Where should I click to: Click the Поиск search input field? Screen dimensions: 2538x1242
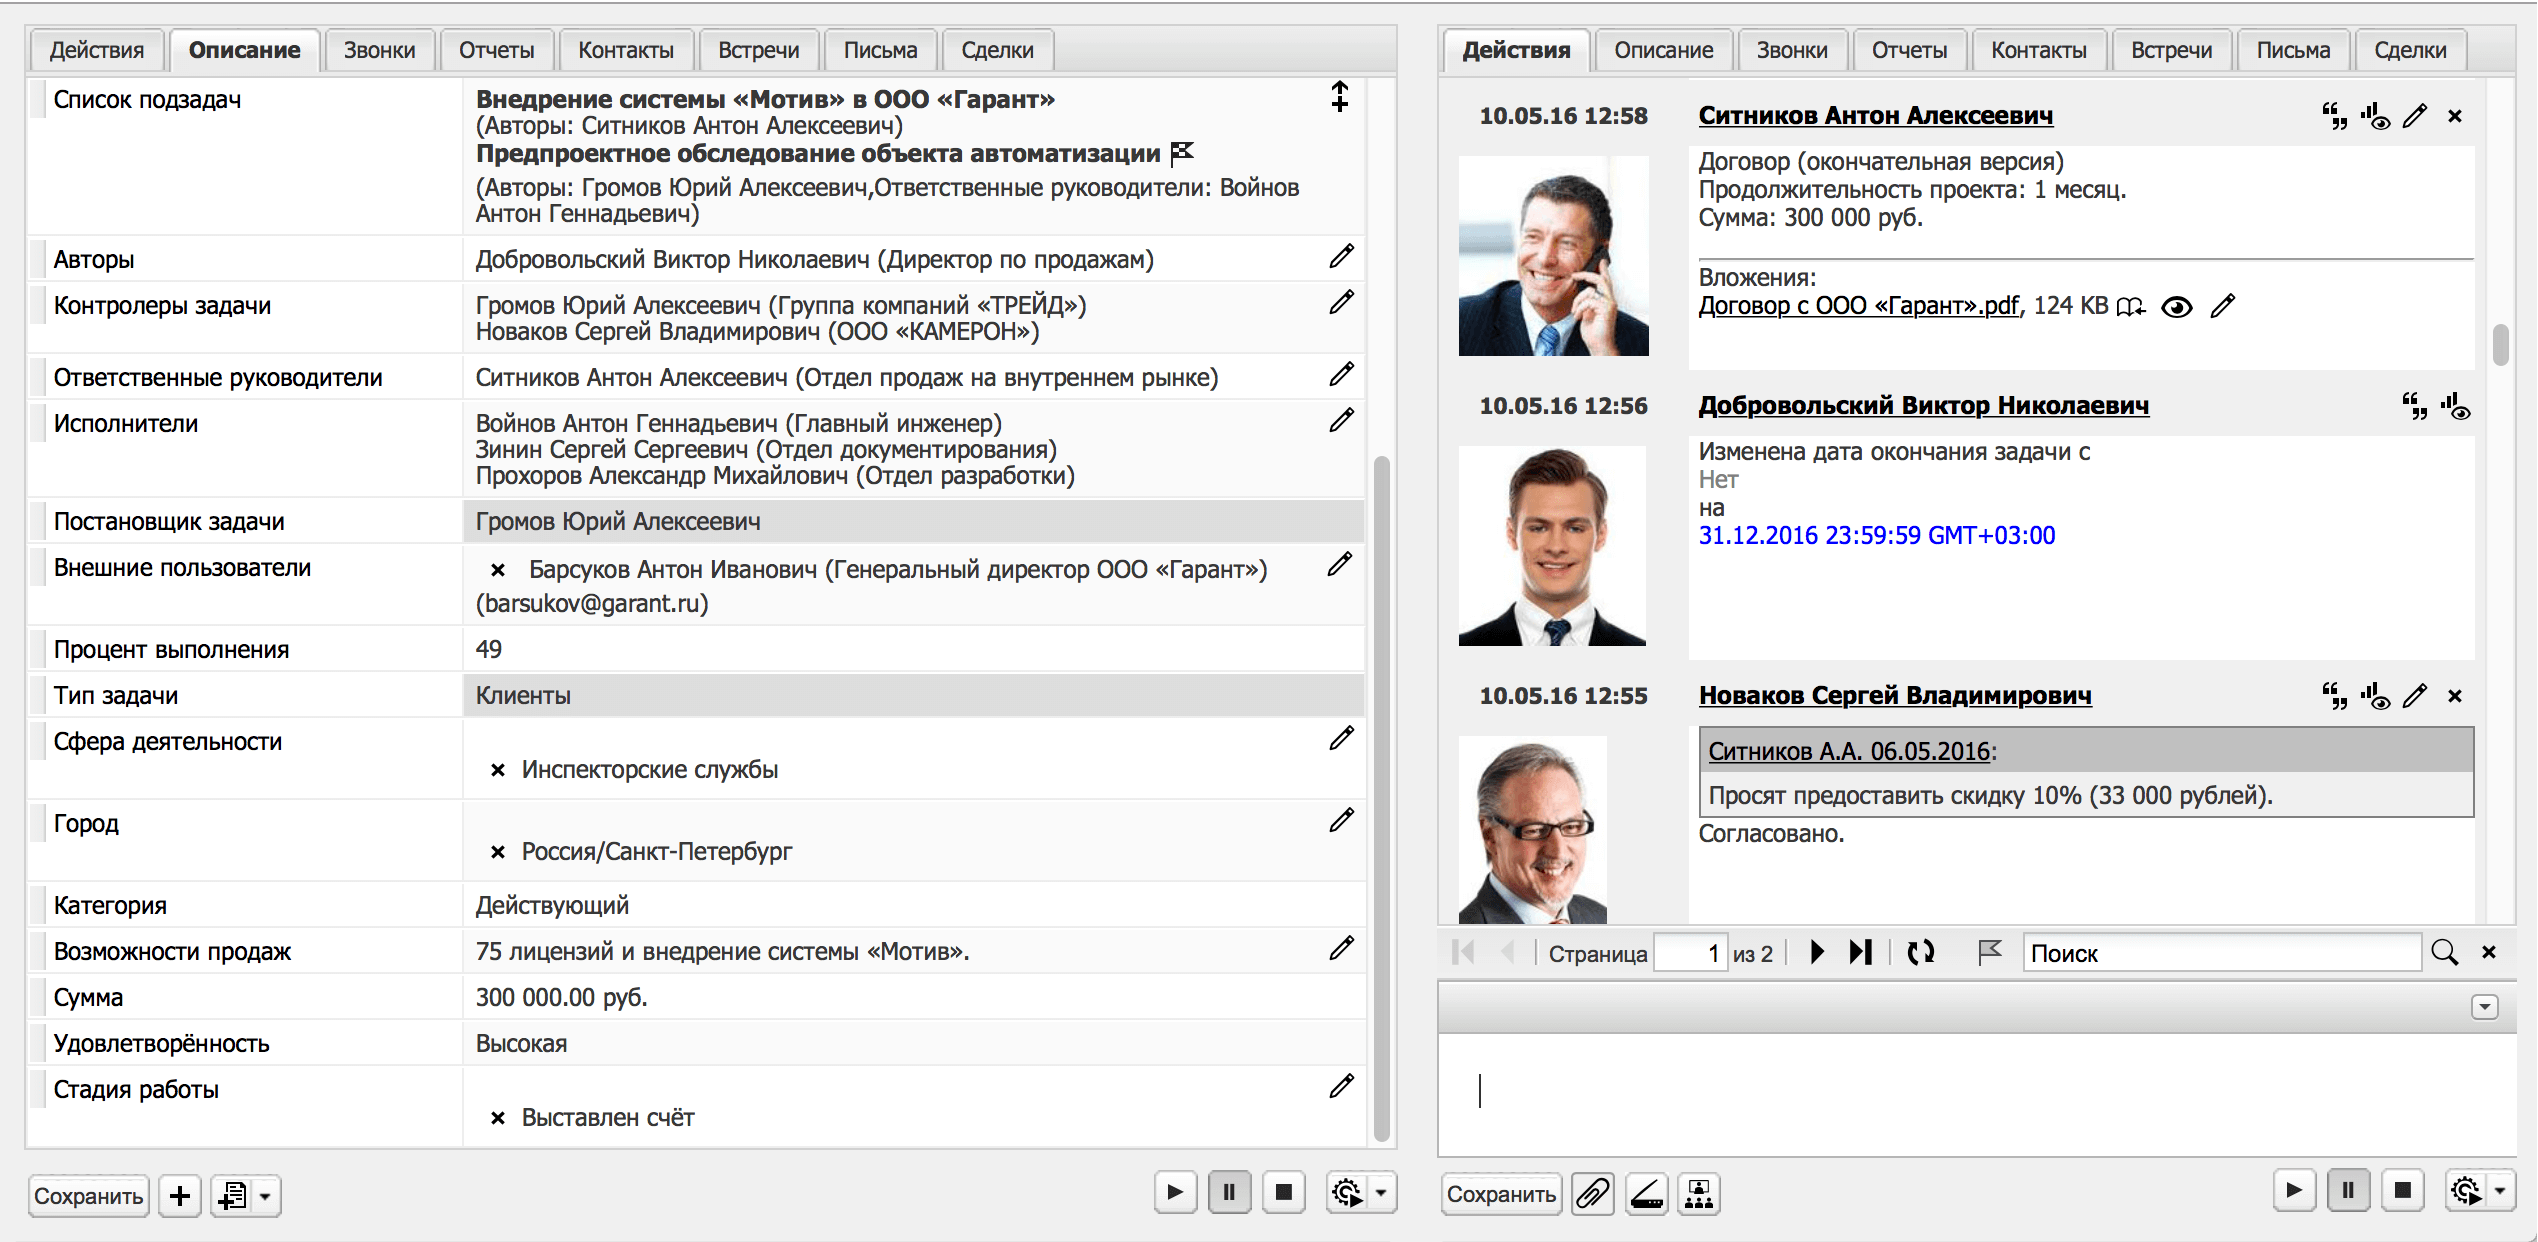click(x=2220, y=953)
